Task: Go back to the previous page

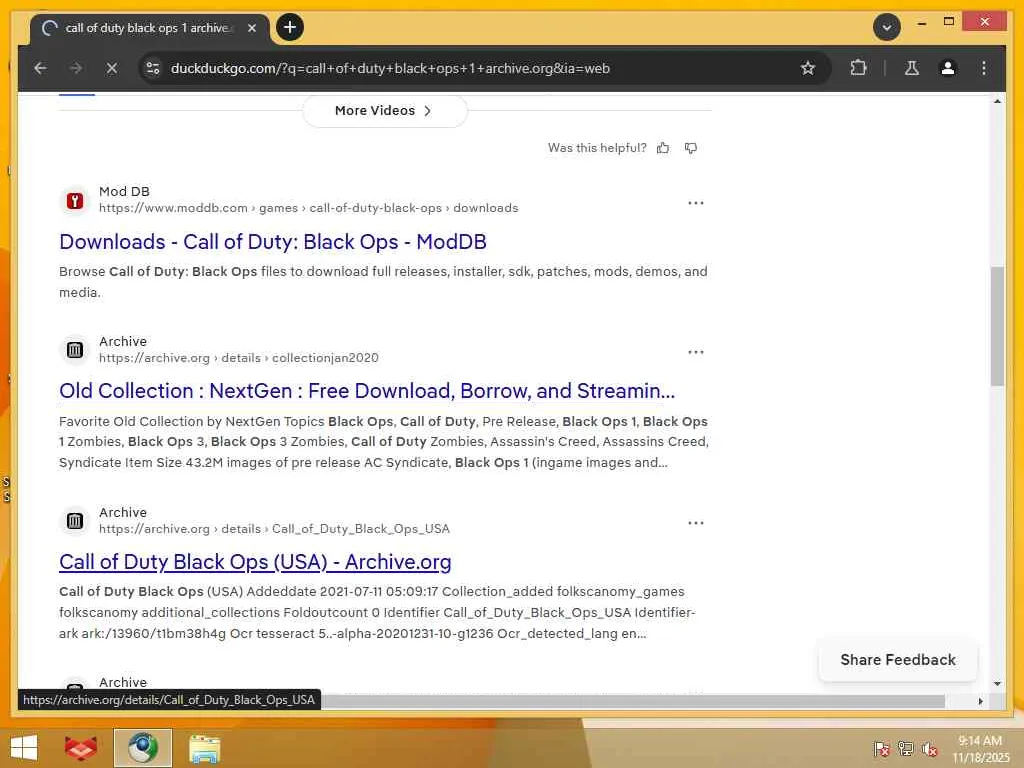Action: [40, 68]
